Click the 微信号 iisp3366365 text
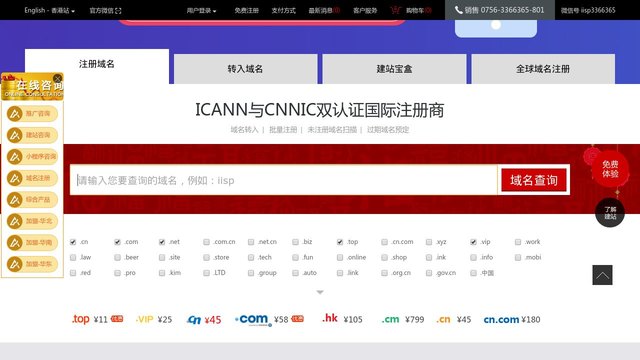This screenshot has width=640, height=360. (588, 10)
